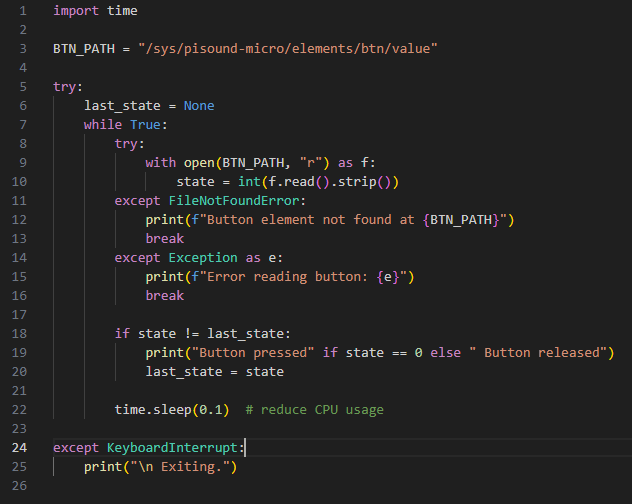Click the while keyword in the loop
This screenshot has height=504, width=632.
[x=103, y=125]
